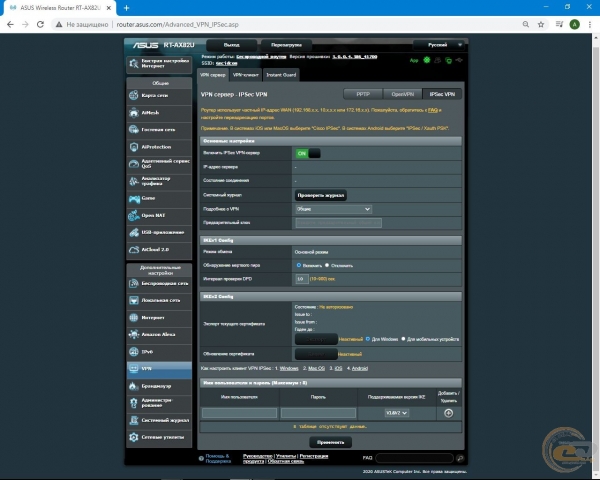Open the Windows client setup link

tap(289, 369)
